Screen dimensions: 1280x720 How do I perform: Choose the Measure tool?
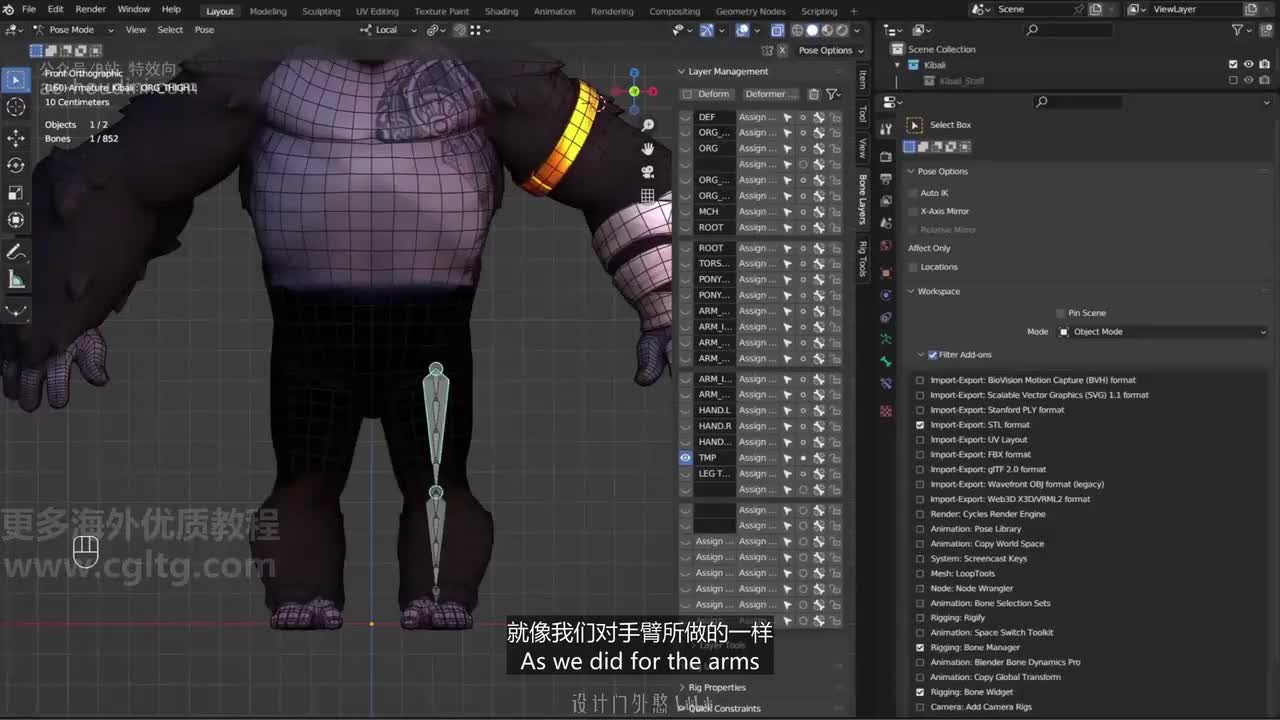point(16,281)
